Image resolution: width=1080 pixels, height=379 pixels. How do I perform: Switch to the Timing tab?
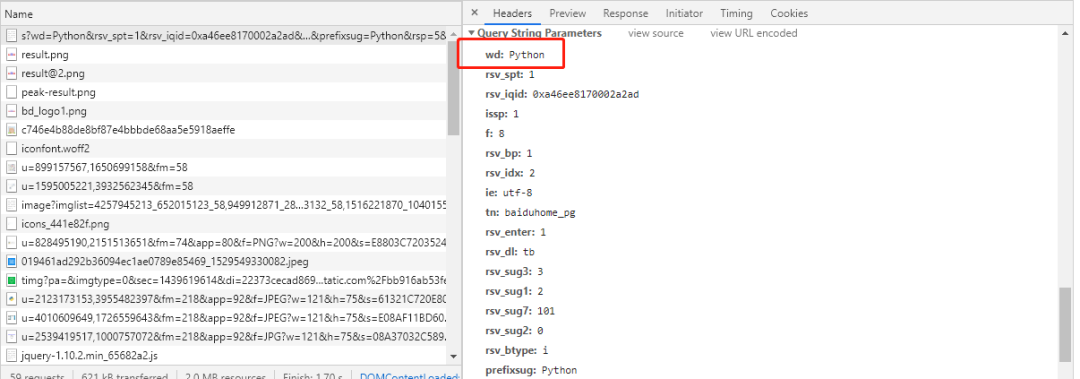736,13
